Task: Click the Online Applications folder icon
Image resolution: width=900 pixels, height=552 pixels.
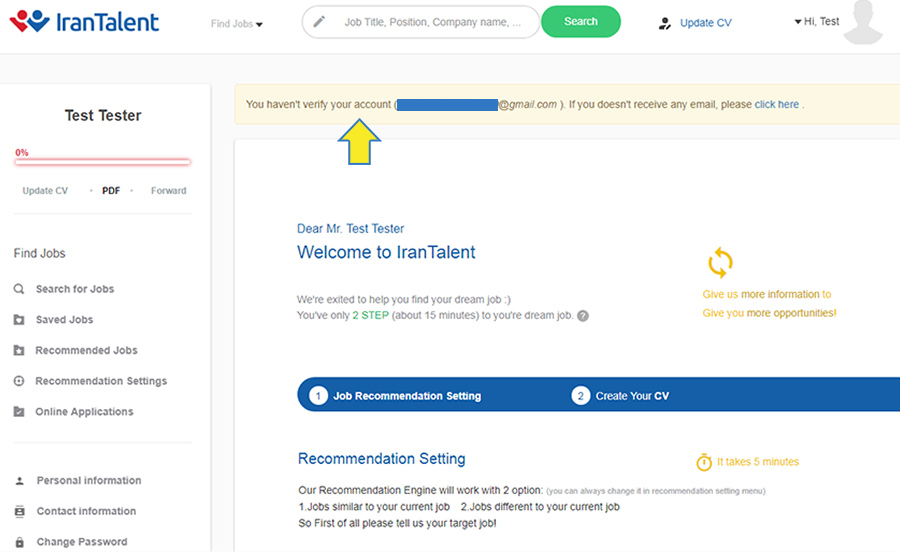Action: [x=19, y=412]
